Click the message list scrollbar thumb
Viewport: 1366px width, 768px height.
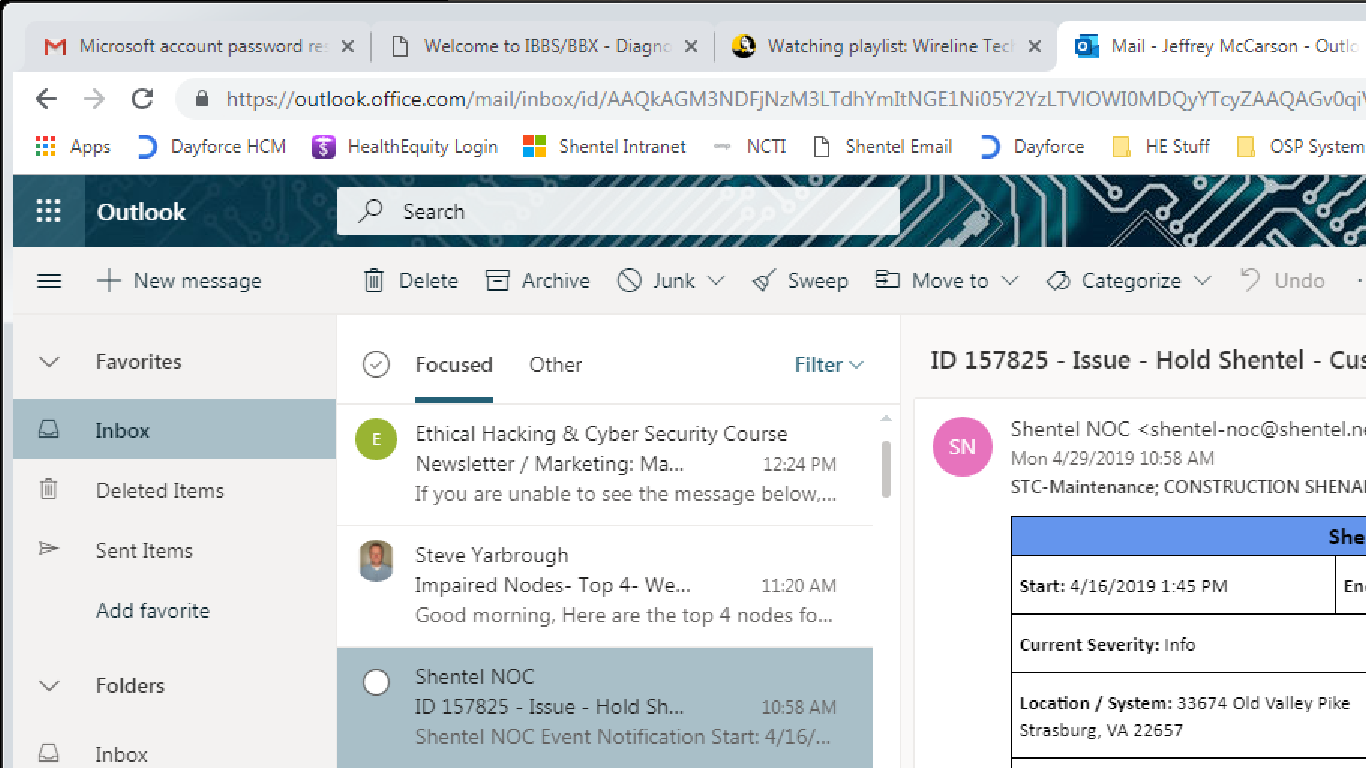pos(886,470)
